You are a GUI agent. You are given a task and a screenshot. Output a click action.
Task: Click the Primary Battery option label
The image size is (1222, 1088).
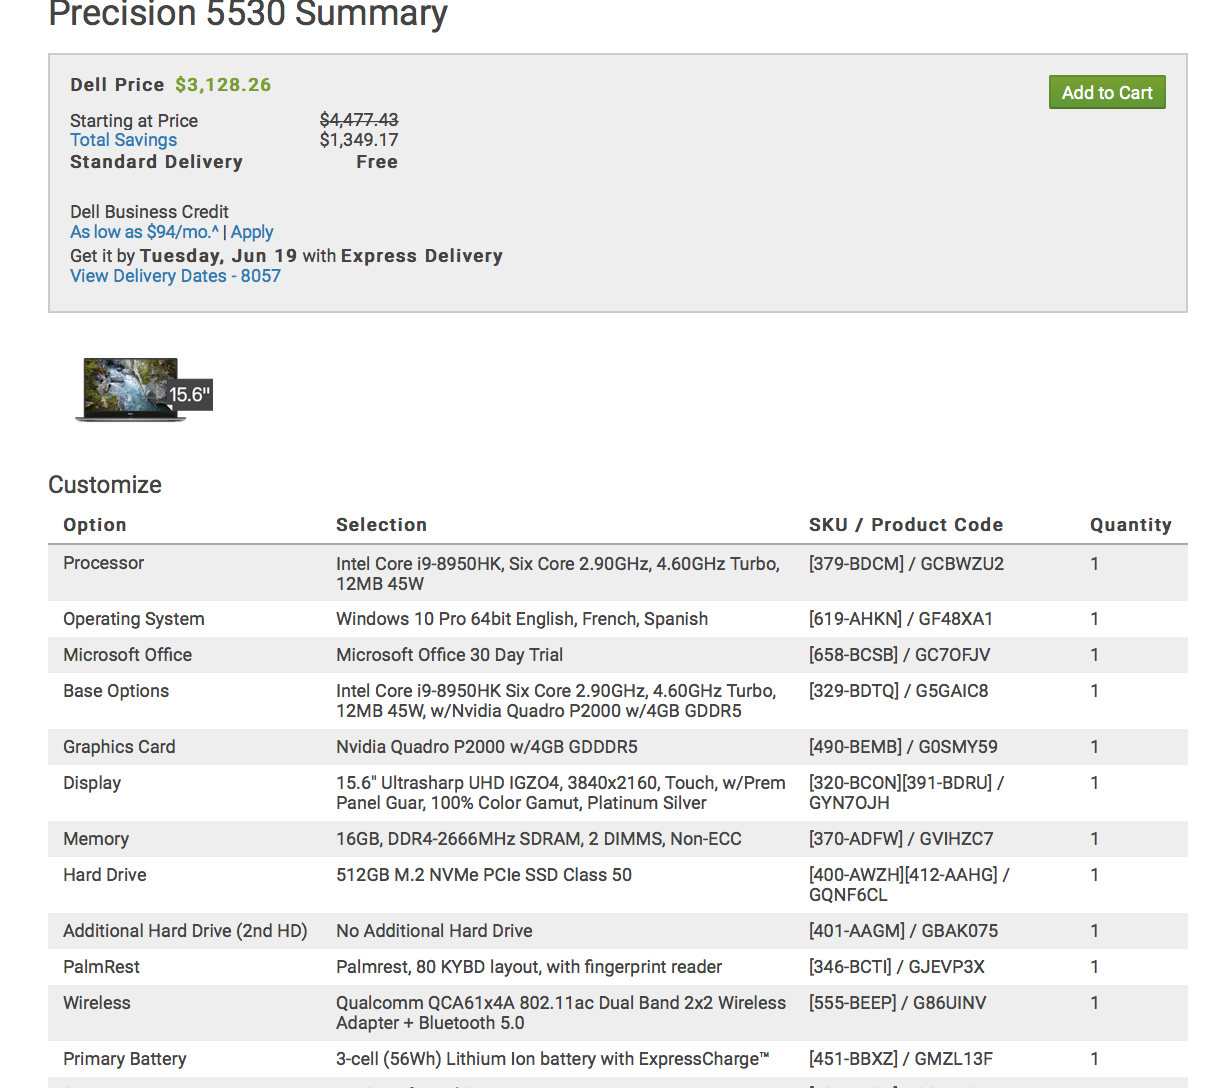(125, 1059)
